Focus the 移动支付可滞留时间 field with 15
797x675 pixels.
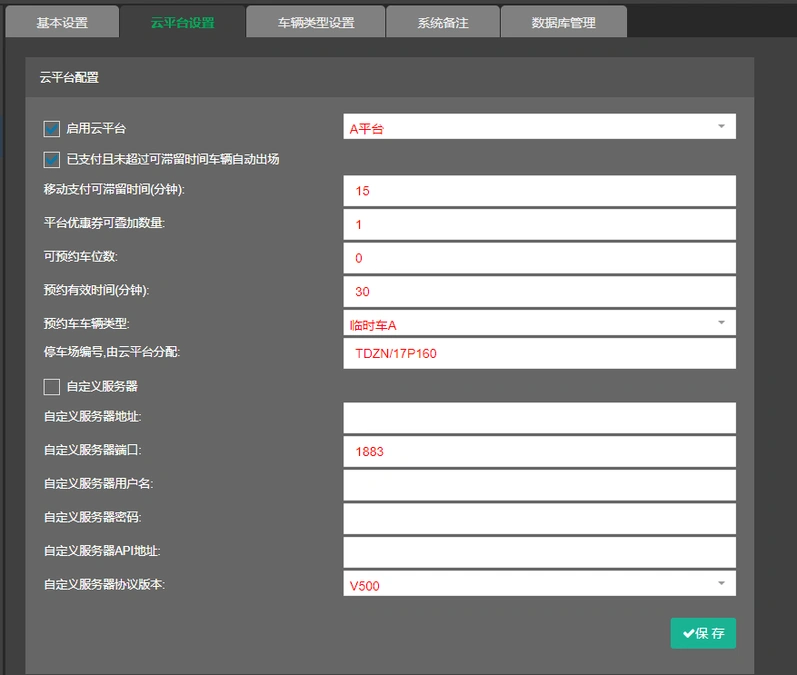pos(539,191)
